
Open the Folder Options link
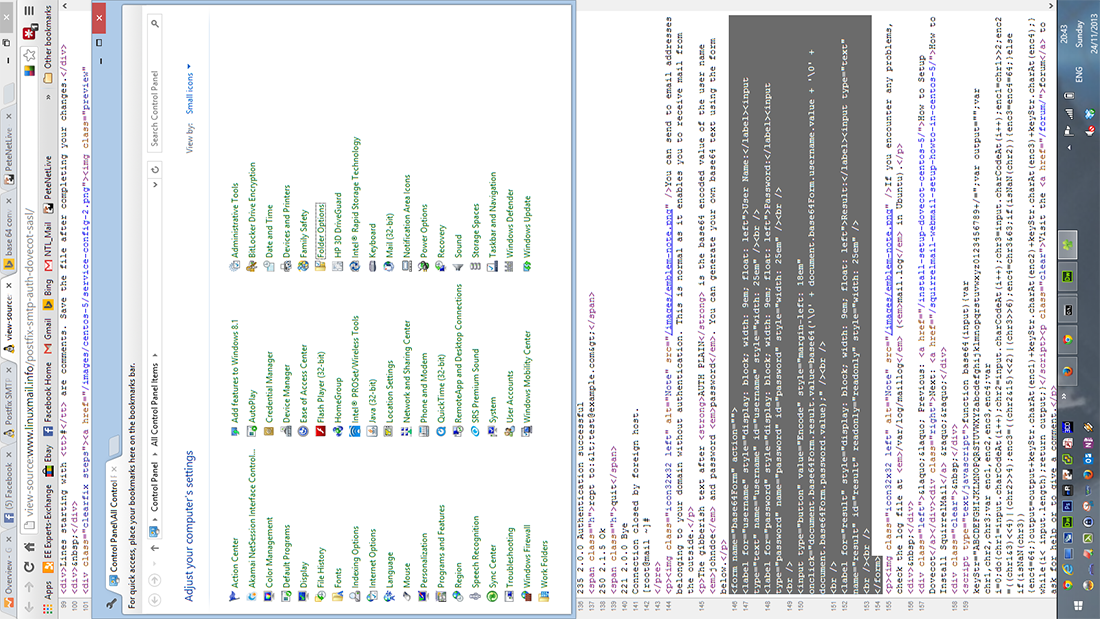point(321,230)
